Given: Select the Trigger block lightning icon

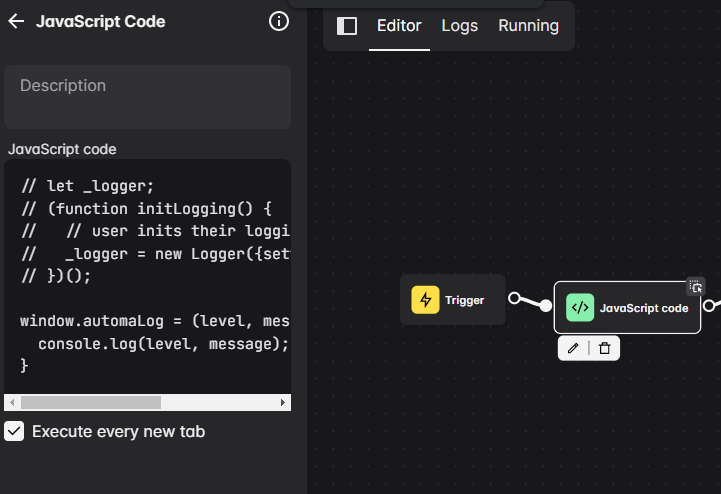Looking at the screenshot, I should click(x=425, y=300).
